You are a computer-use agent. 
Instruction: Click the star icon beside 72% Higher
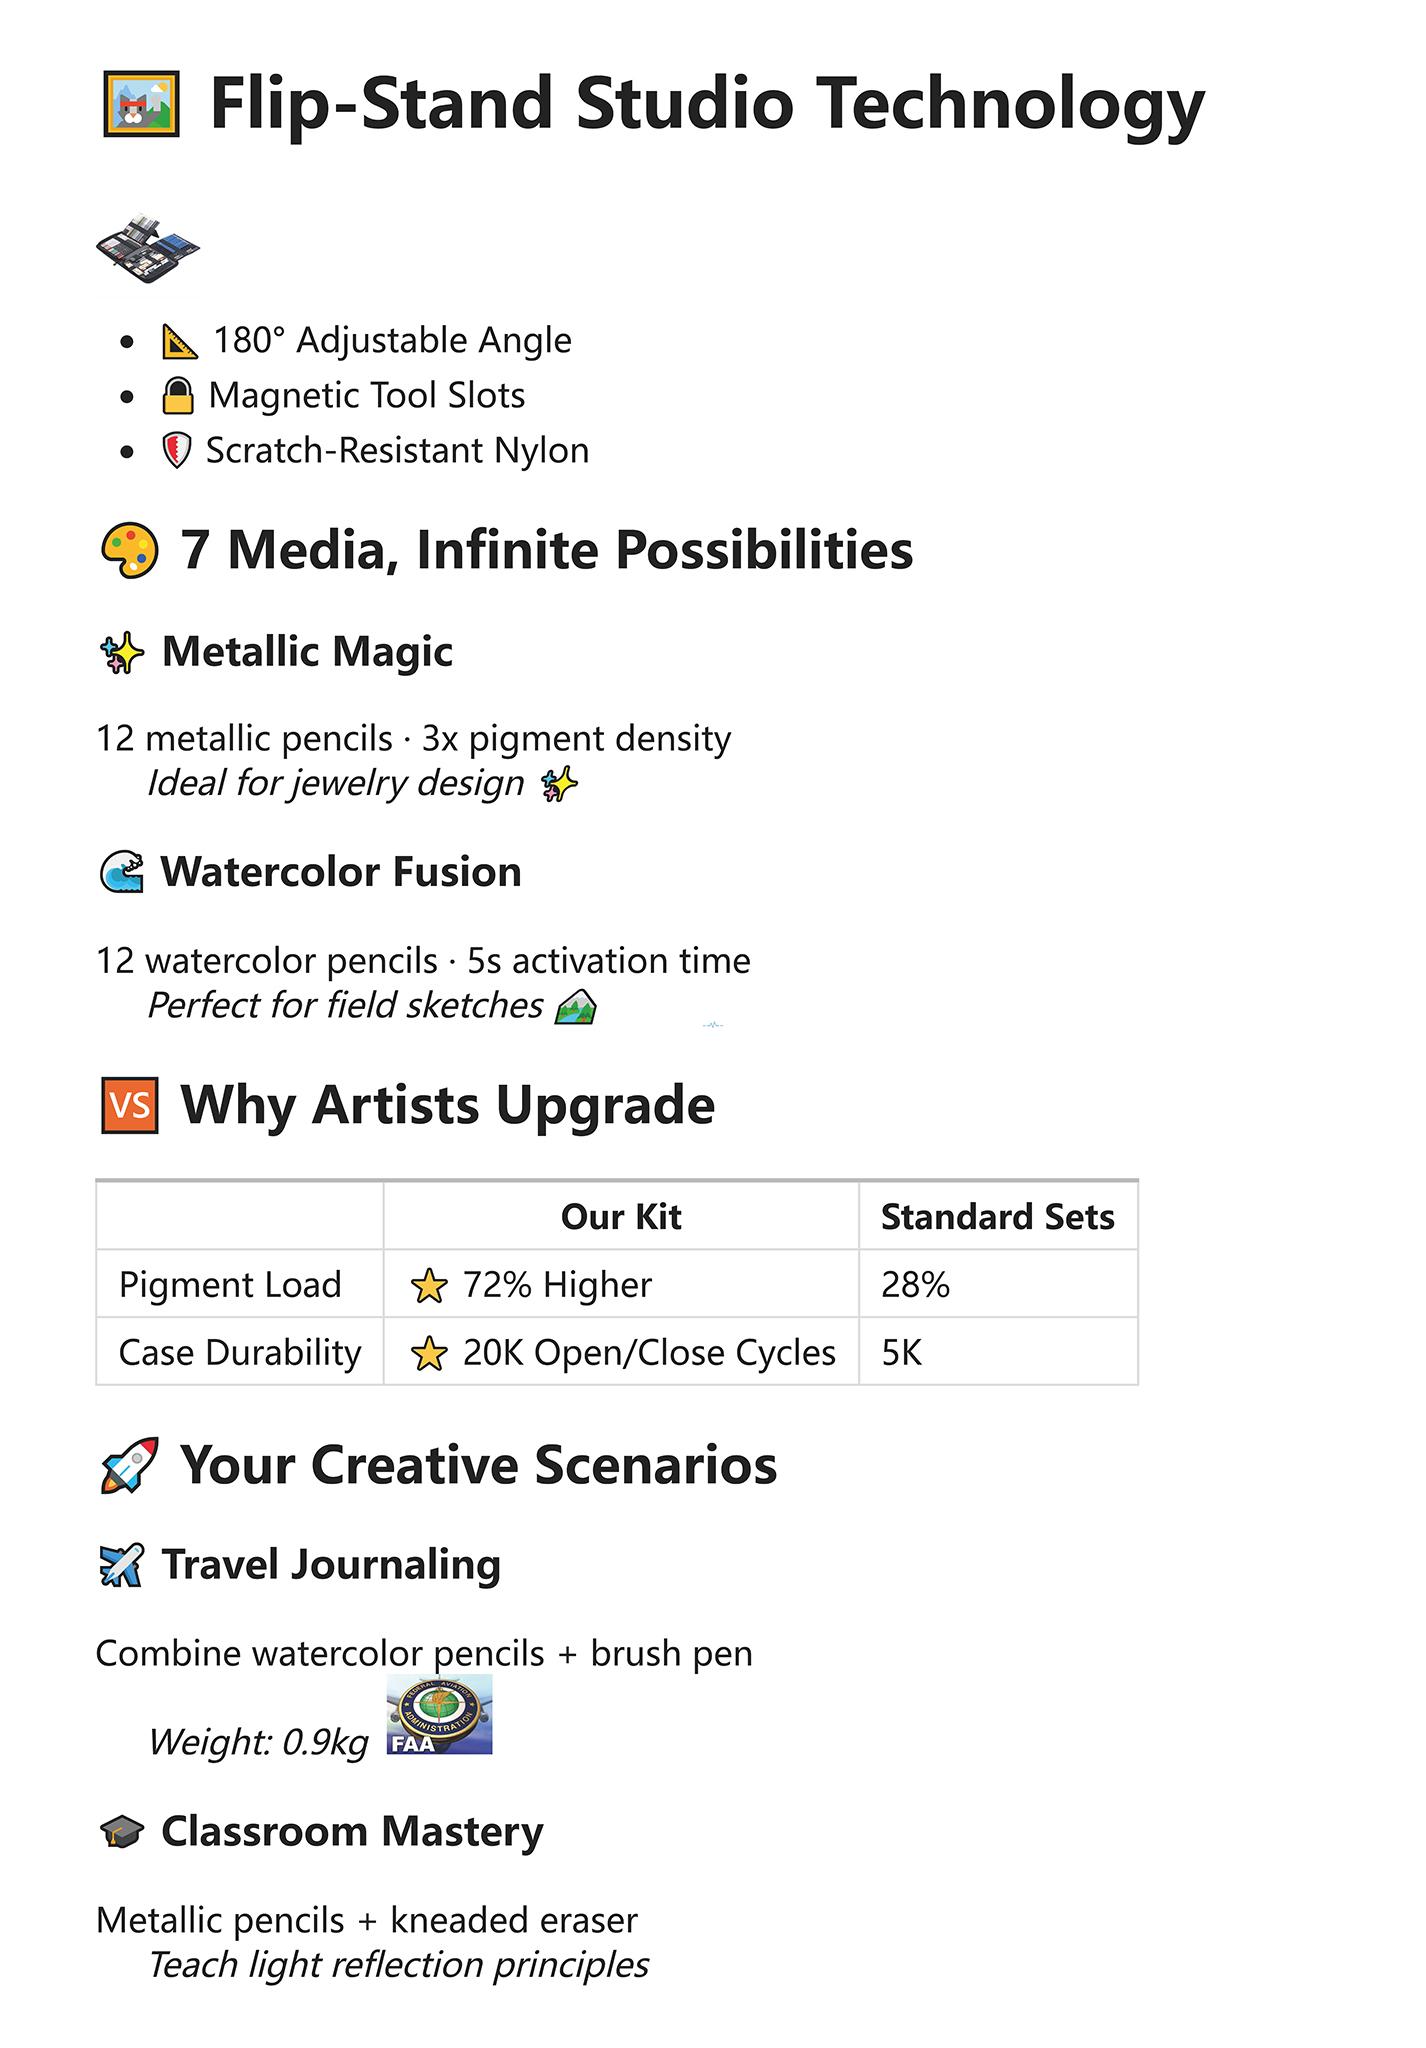428,1285
